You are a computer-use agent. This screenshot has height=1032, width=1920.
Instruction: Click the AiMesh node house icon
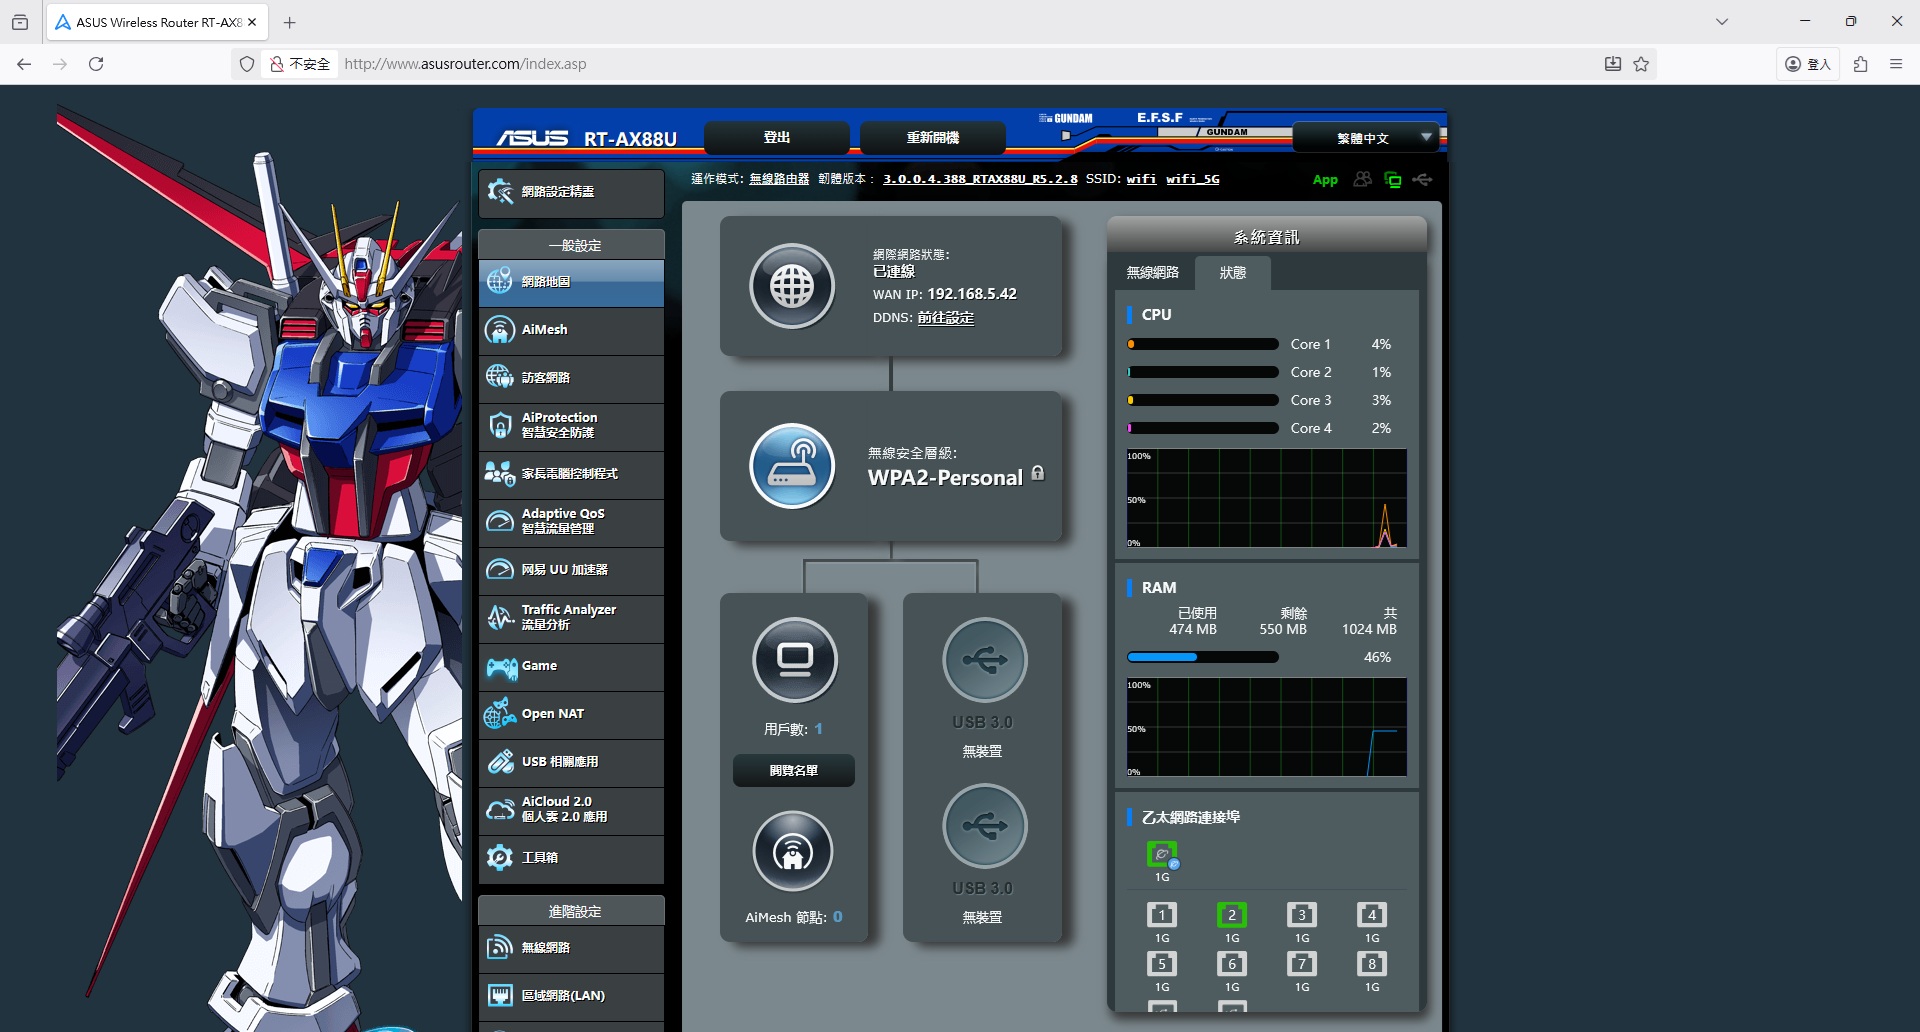pyautogui.click(x=793, y=852)
